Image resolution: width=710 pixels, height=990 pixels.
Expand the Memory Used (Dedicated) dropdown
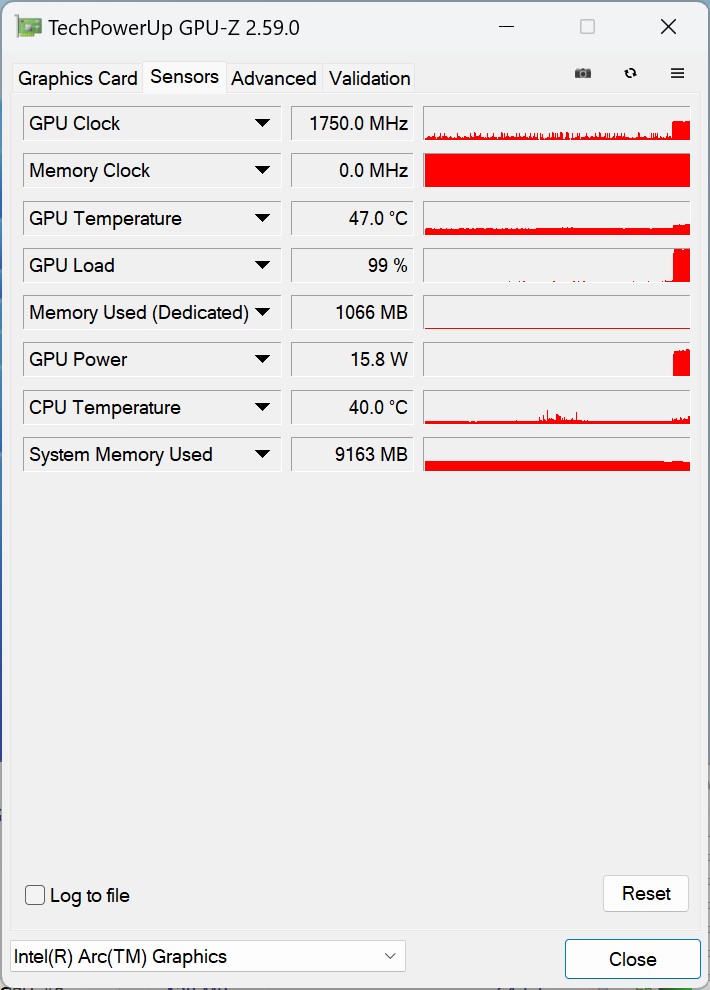click(262, 312)
